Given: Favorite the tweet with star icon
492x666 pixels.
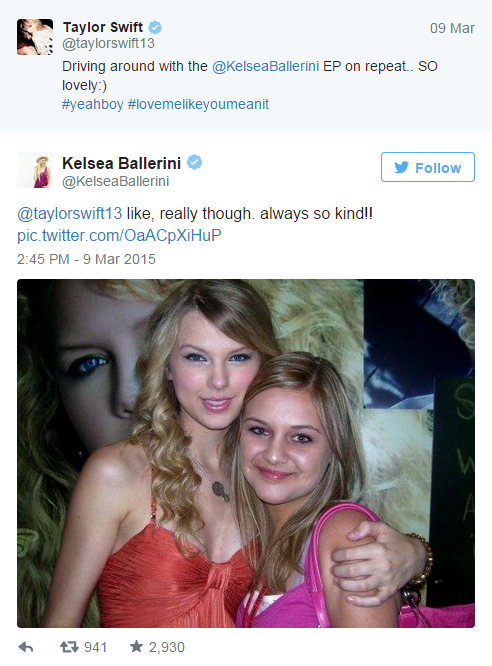Looking at the screenshot, I should click(136, 646).
